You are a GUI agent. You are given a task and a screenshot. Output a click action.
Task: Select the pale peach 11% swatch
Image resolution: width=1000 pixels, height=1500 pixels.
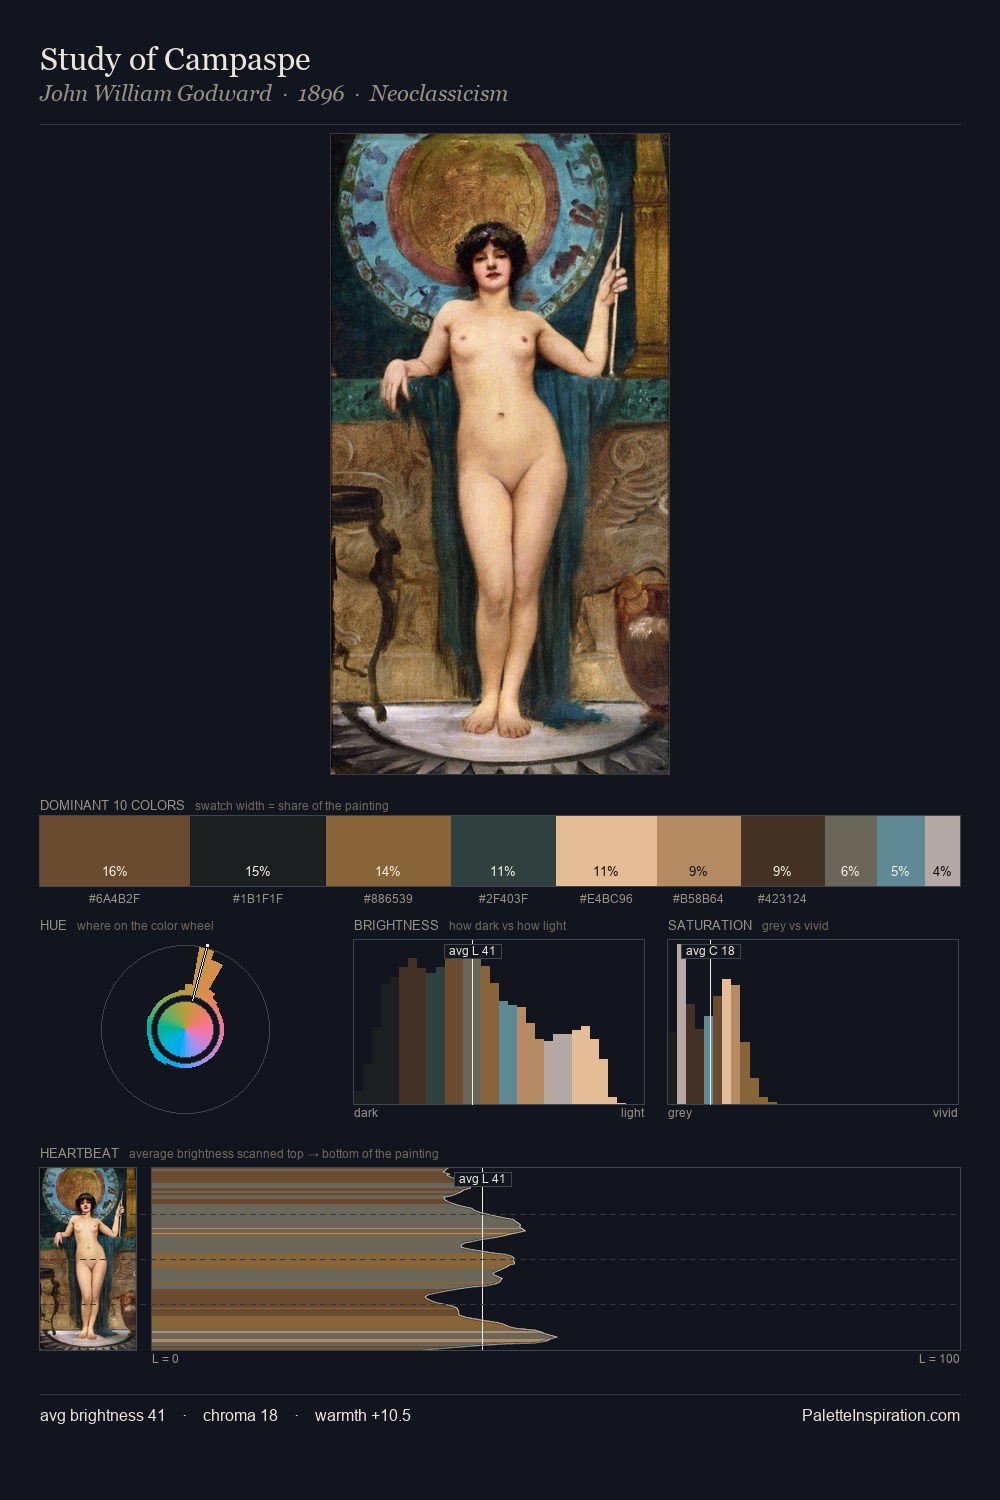coord(606,851)
